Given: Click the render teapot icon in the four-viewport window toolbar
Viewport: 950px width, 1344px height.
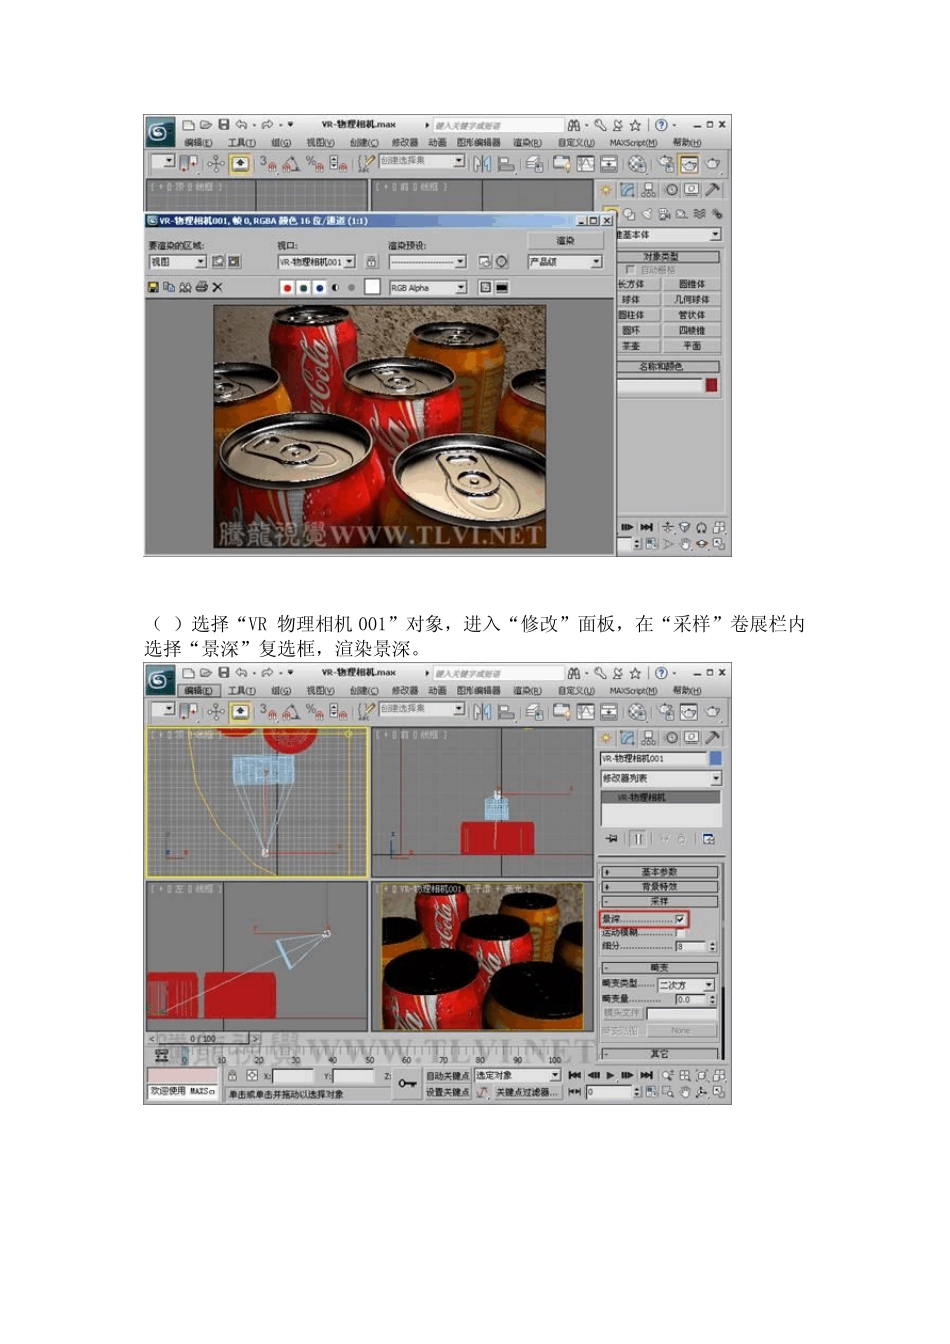Looking at the screenshot, I should [713, 712].
